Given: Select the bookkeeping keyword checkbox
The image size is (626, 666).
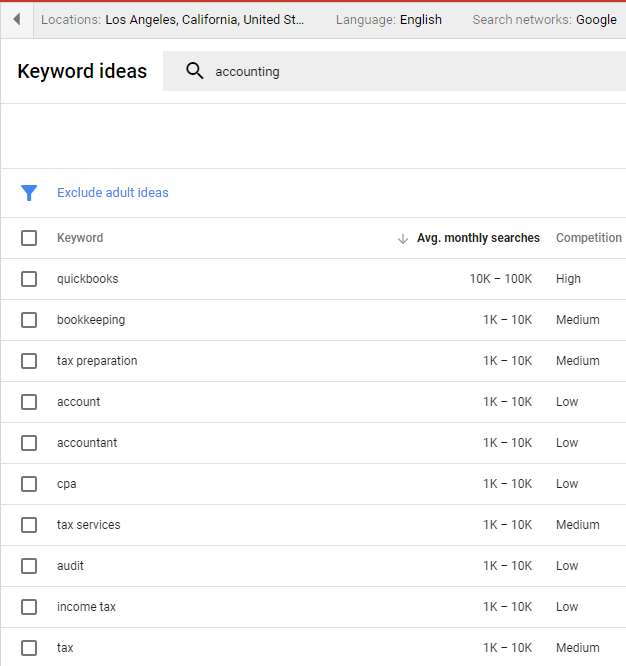Looking at the screenshot, I should [x=29, y=320].
